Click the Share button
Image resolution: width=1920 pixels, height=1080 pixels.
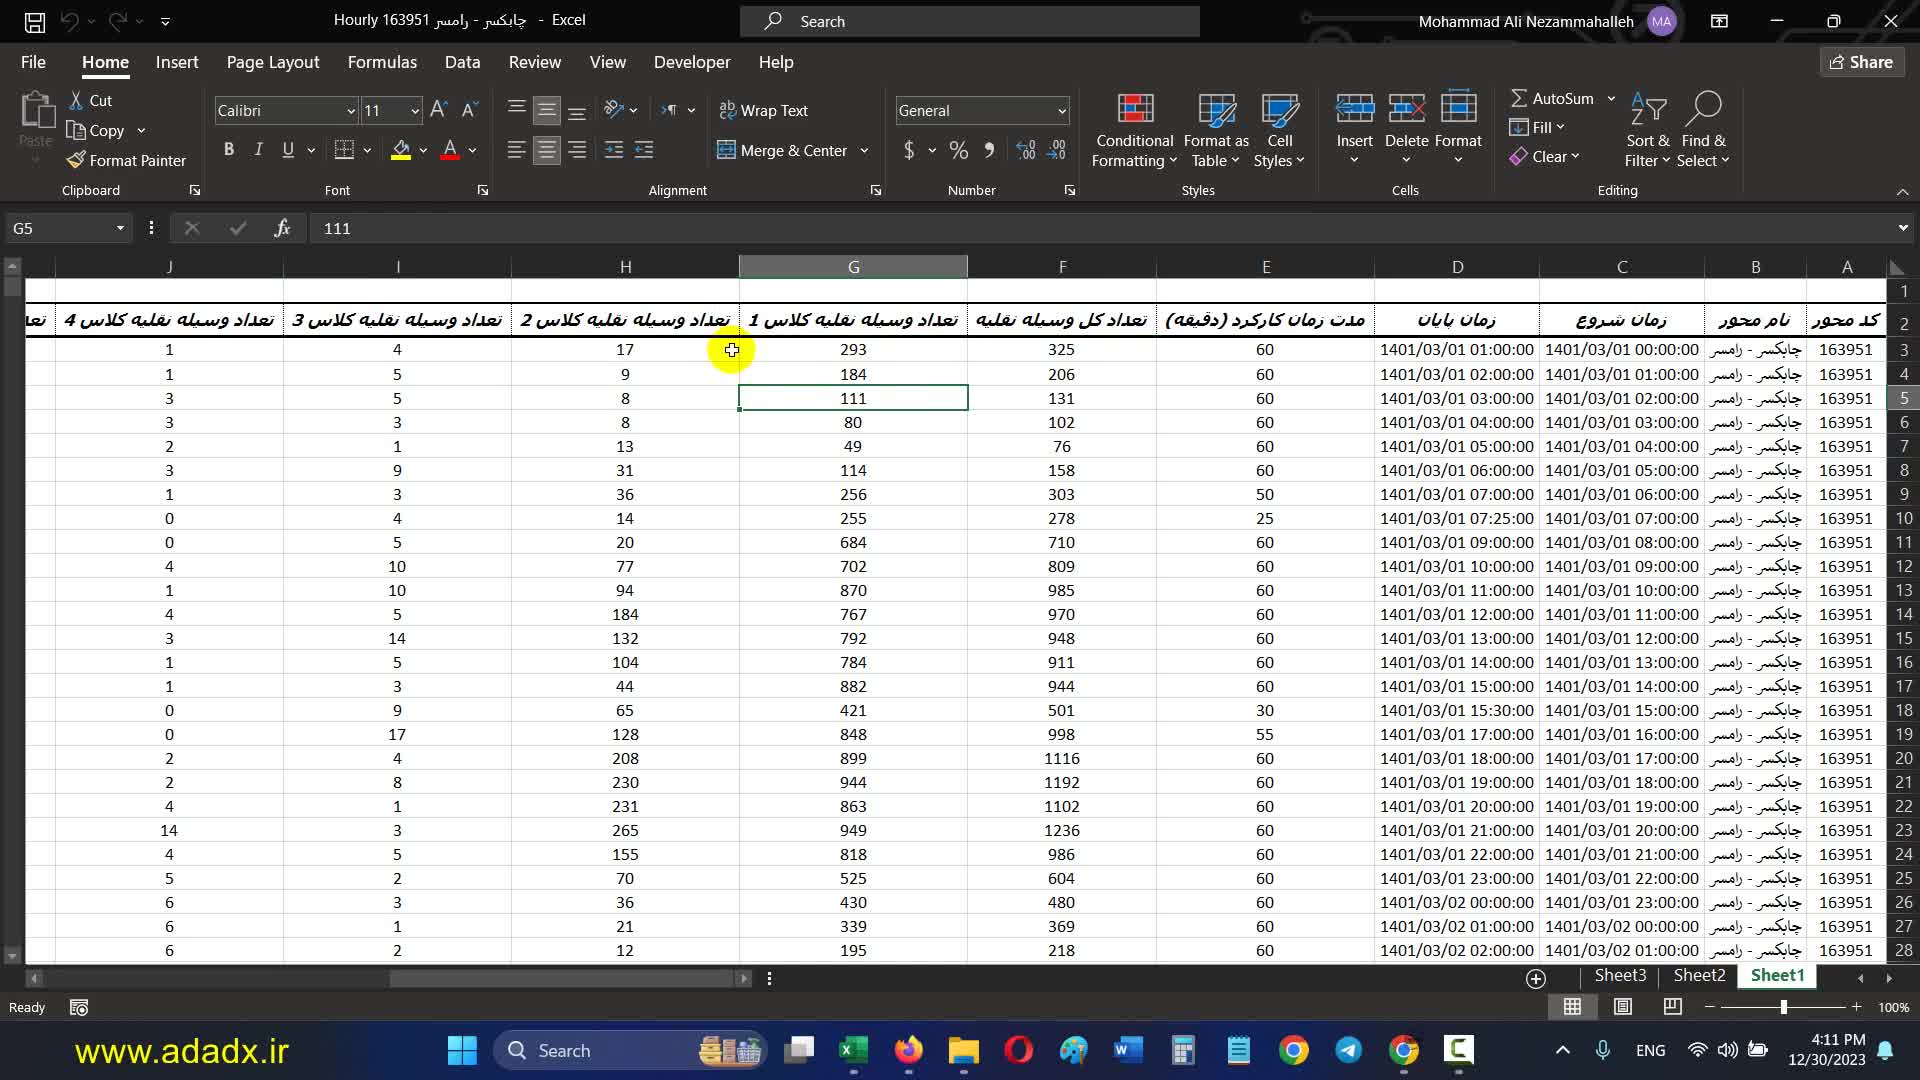[1861, 62]
